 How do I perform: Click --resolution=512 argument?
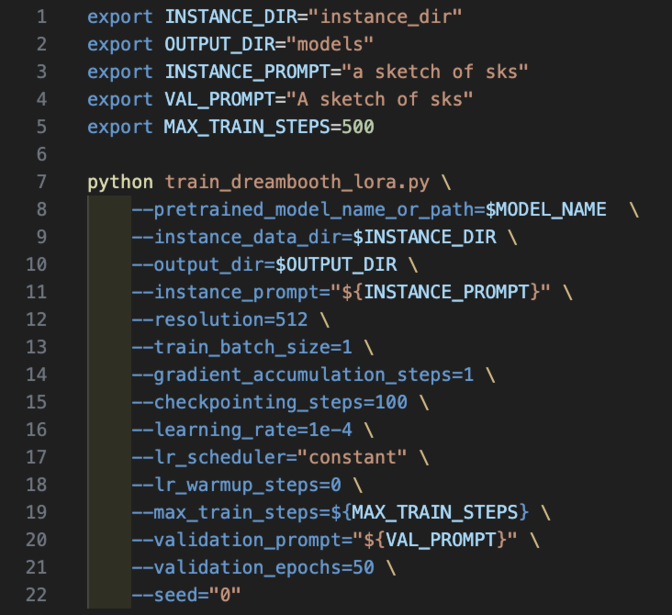tap(220, 320)
